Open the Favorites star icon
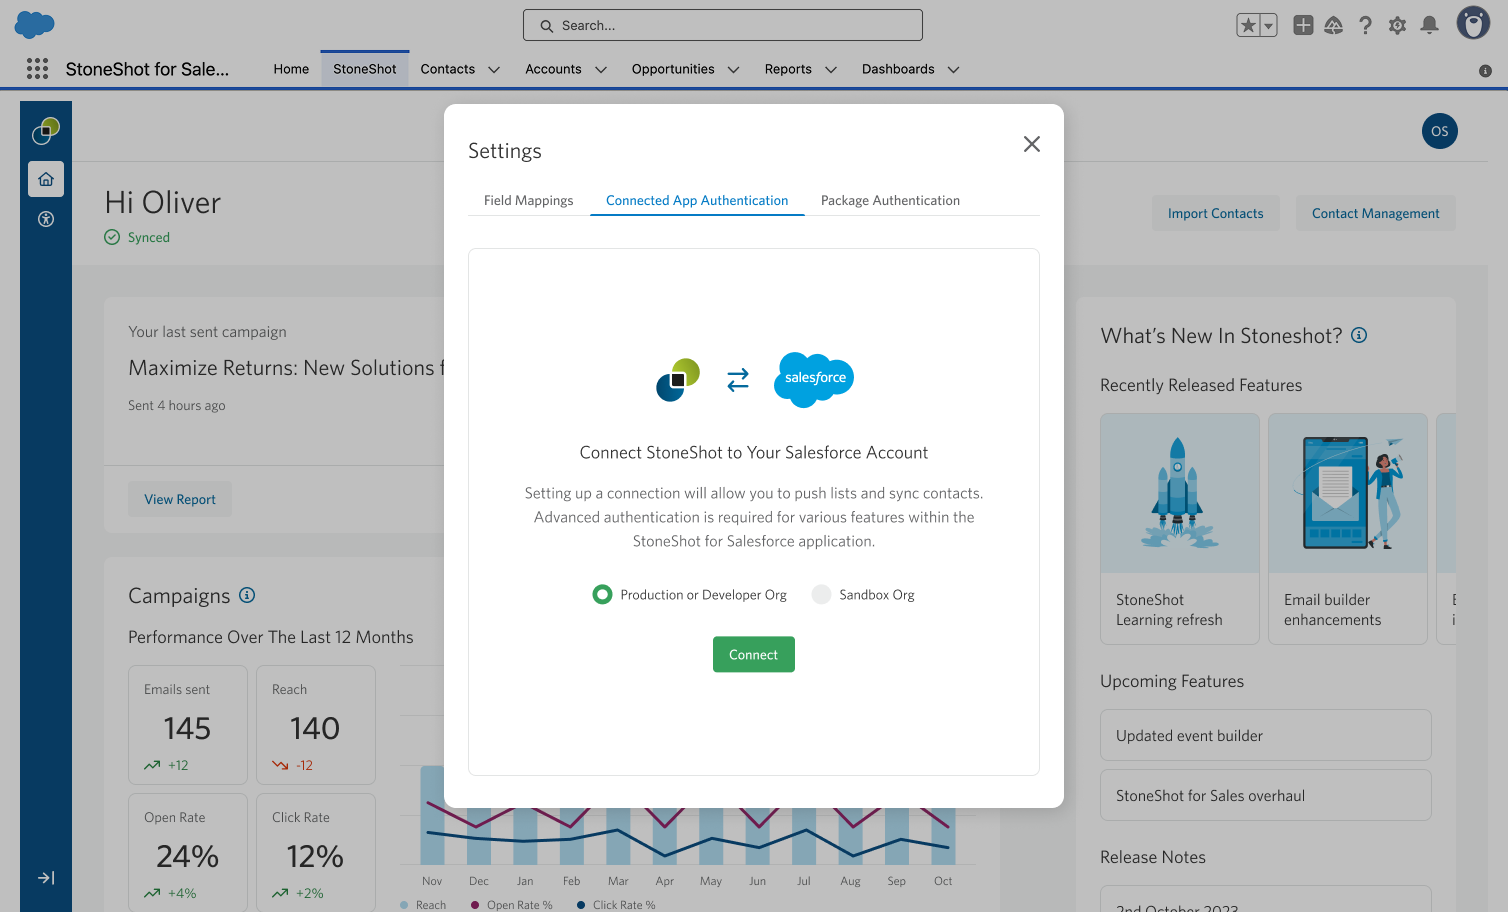The height and width of the screenshot is (912, 1508). (1247, 25)
